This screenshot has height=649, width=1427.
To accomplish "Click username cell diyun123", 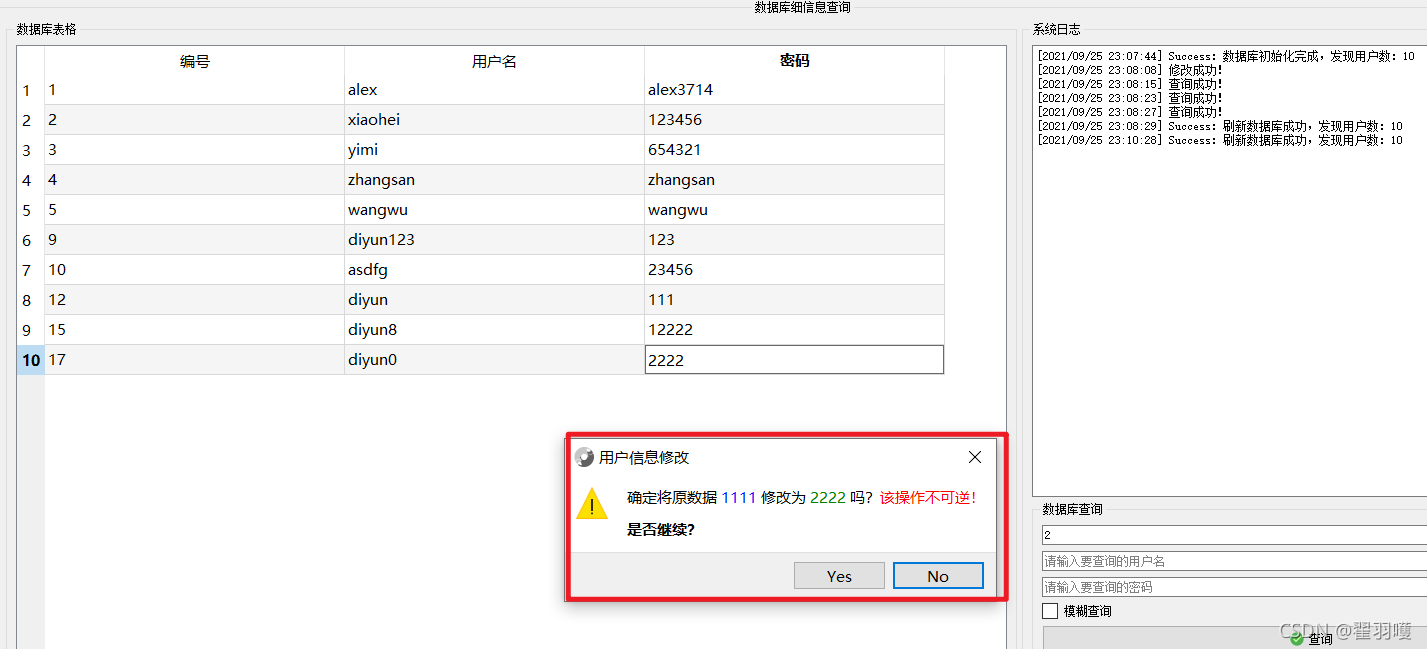I will click(x=494, y=240).
